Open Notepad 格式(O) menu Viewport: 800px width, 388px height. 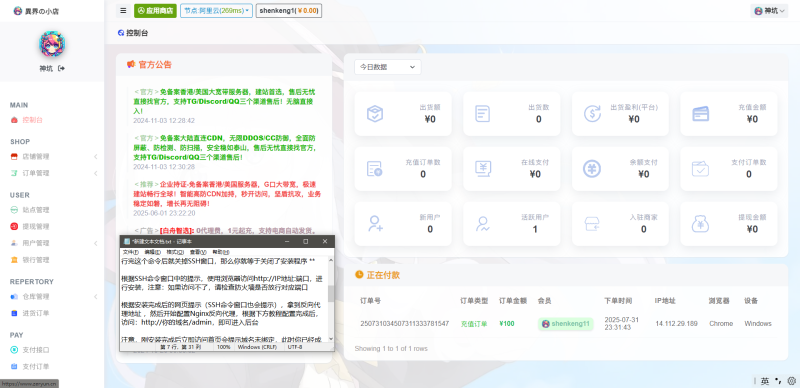[175, 252]
